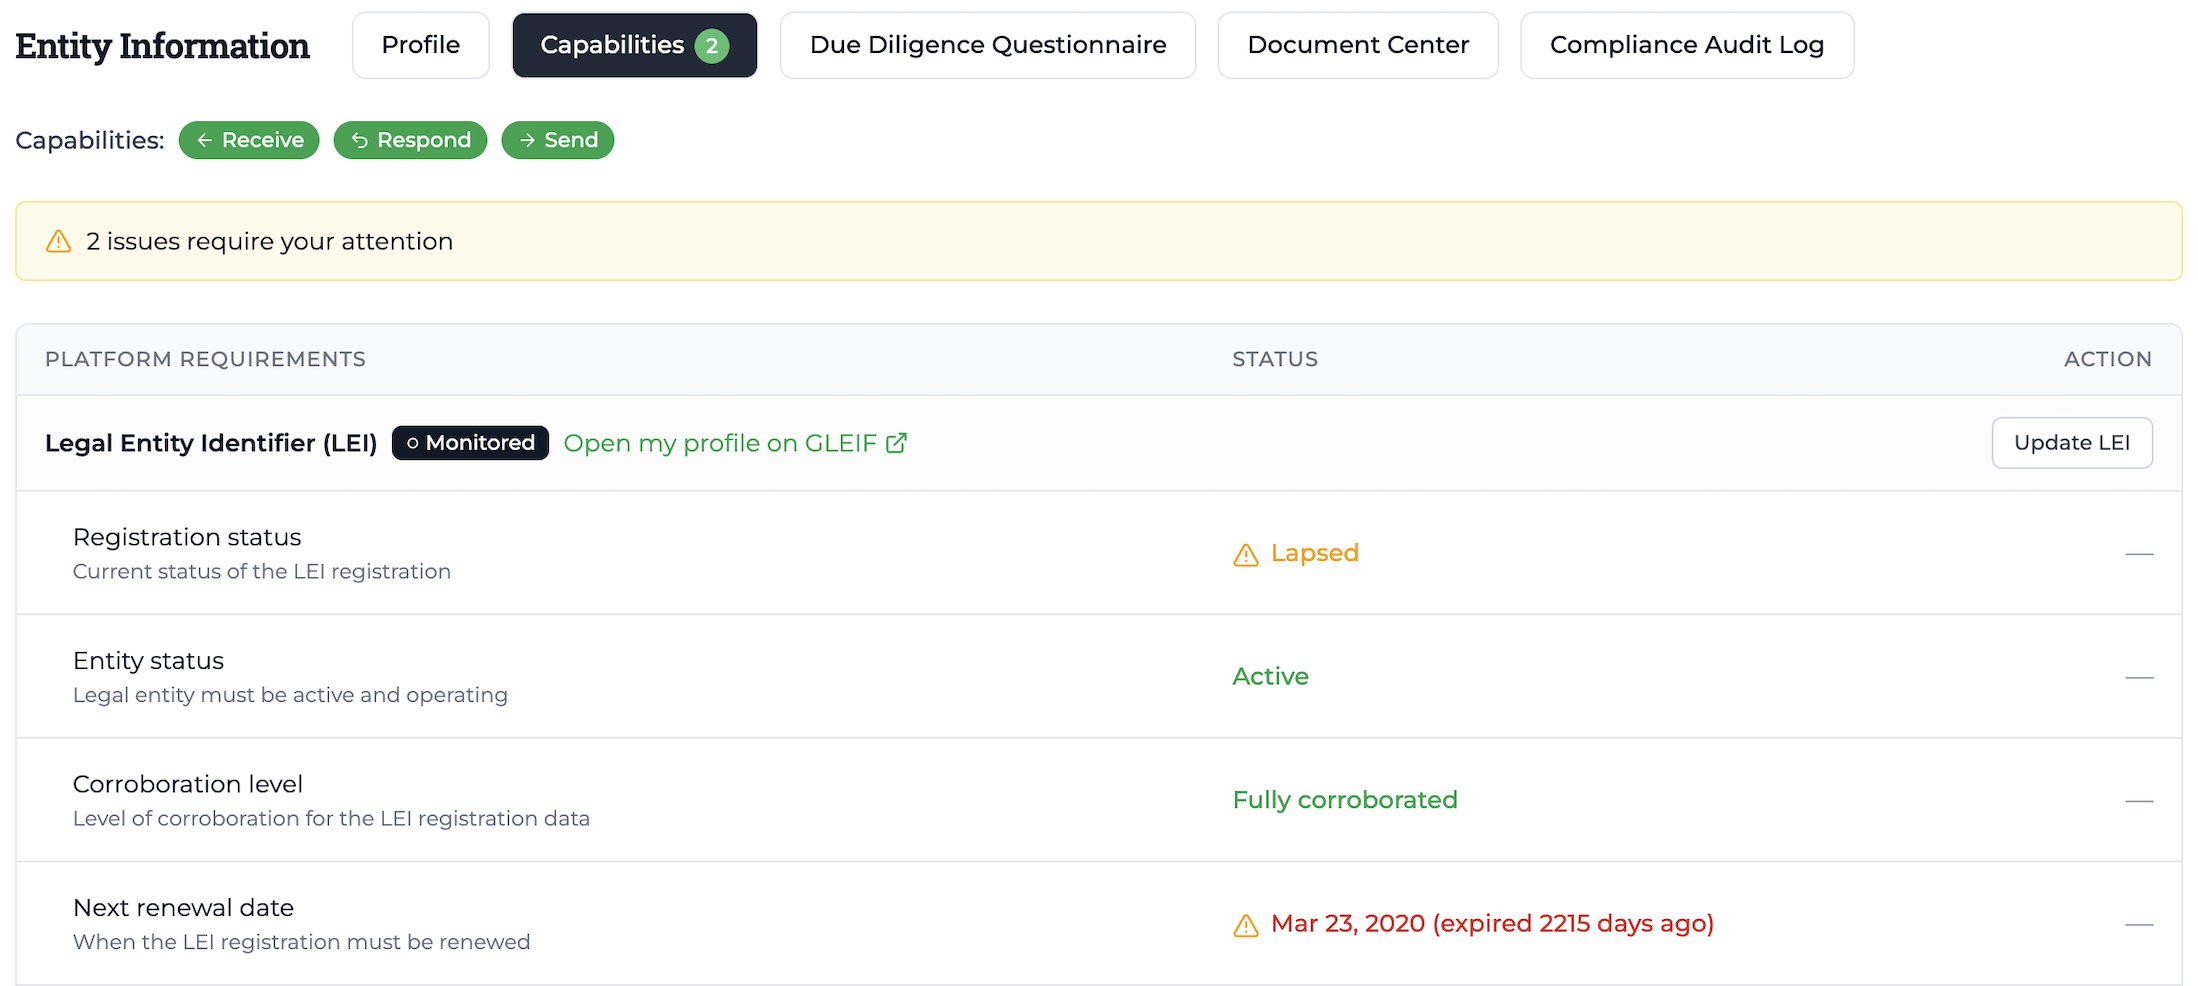This screenshot has height=986, width=2198.
Task: Click the Receive capability pill
Action: pyautogui.click(x=249, y=140)
